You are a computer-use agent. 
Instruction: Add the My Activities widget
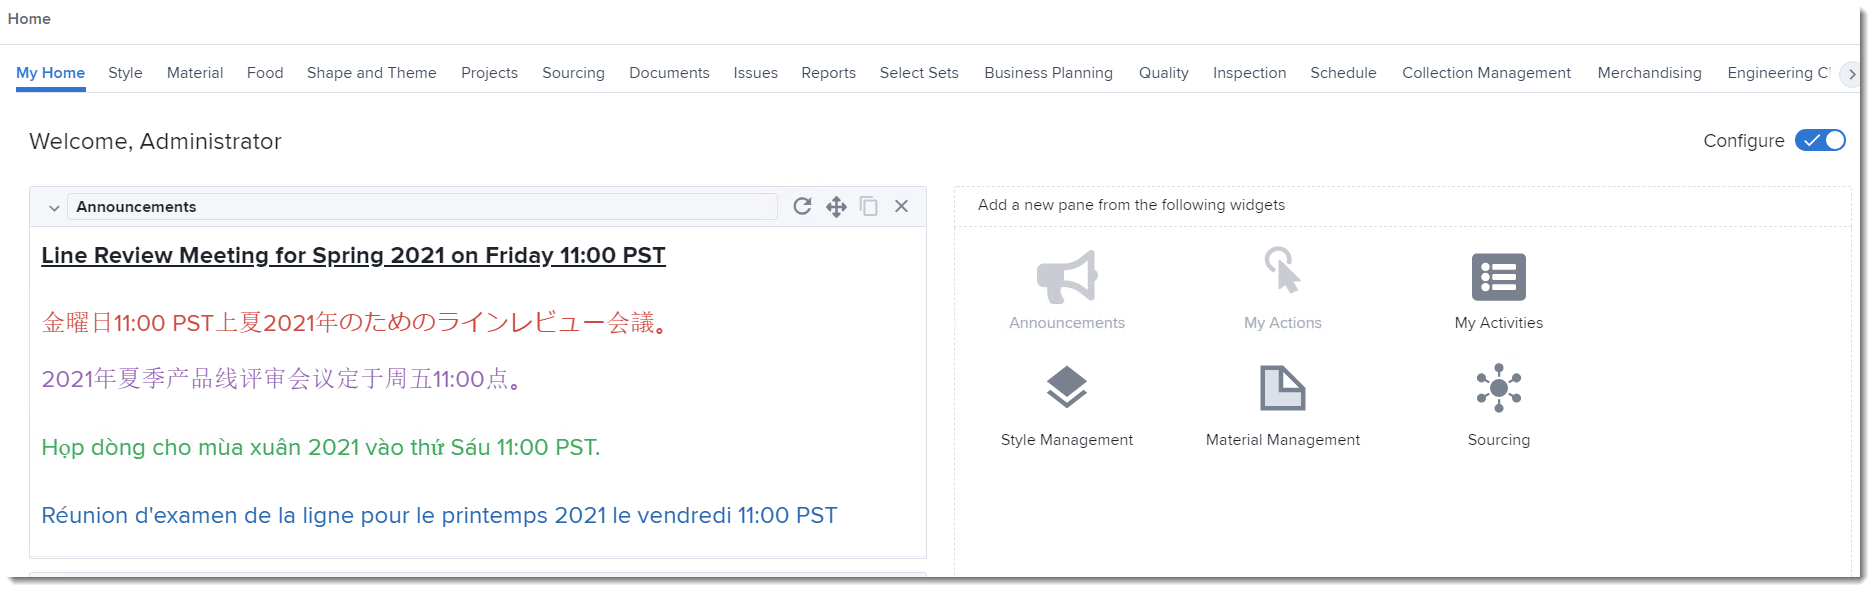coord(1498,278)
